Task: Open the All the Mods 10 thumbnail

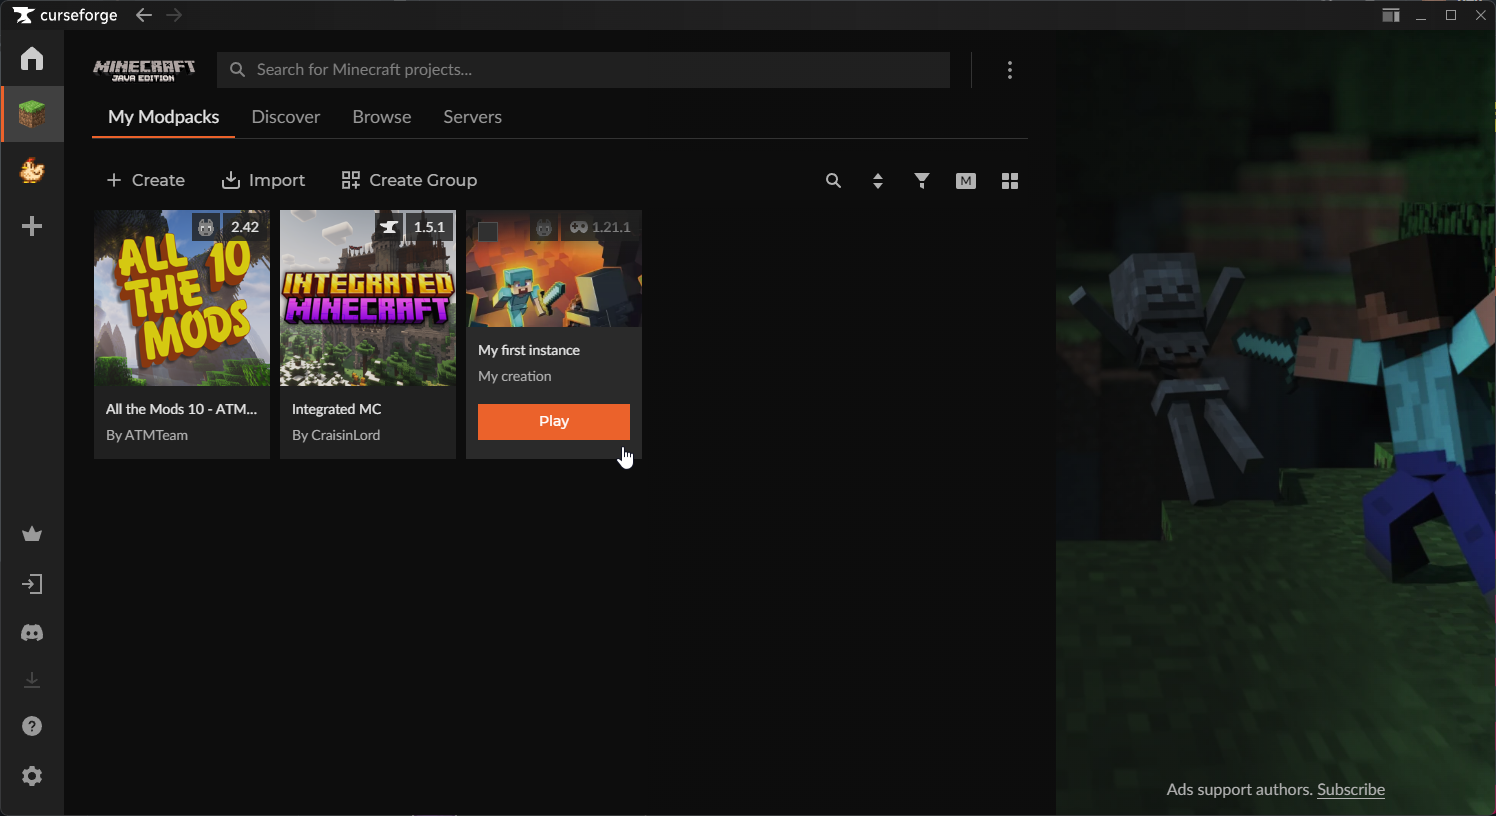Action: pos(182,298)
